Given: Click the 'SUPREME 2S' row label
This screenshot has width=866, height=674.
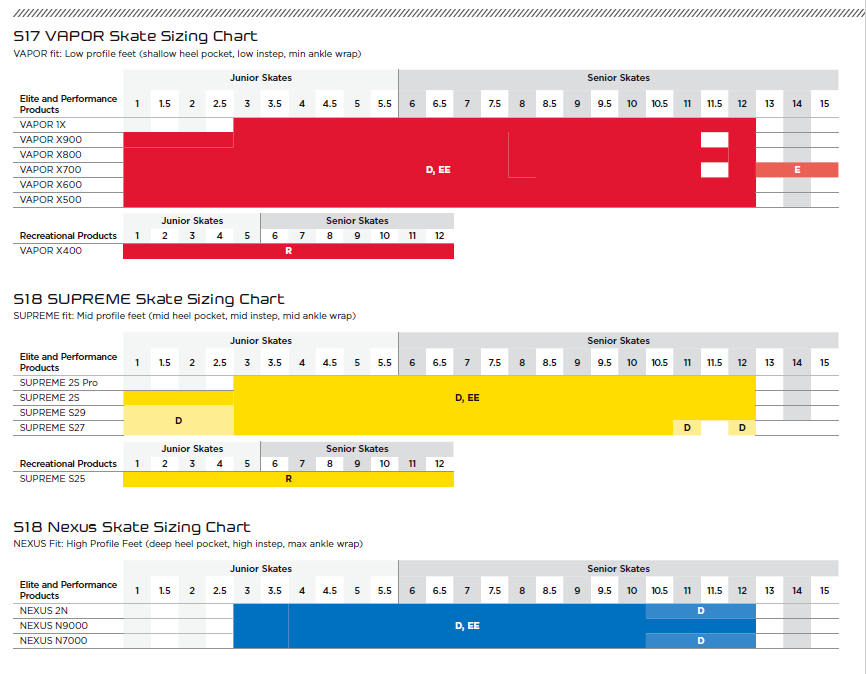Looking at the screenshot, I should click(x=50, y=398).
